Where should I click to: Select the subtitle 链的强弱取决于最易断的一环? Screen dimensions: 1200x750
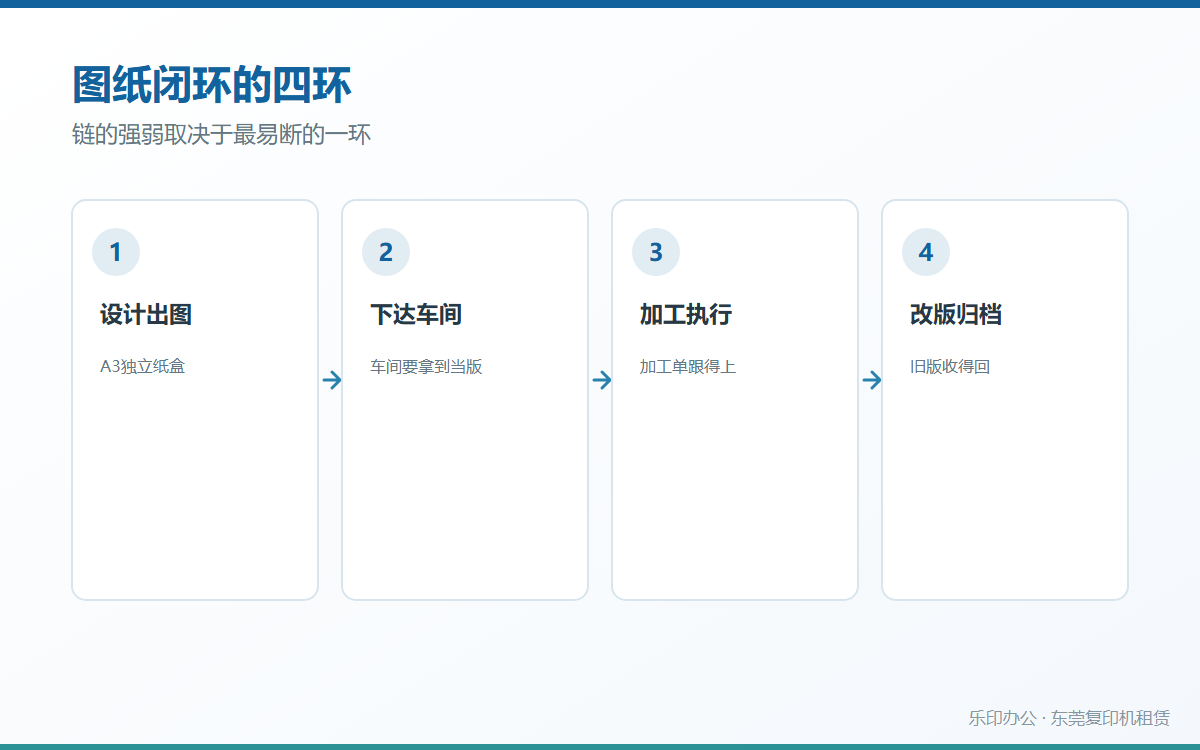(x=222, y=135)
